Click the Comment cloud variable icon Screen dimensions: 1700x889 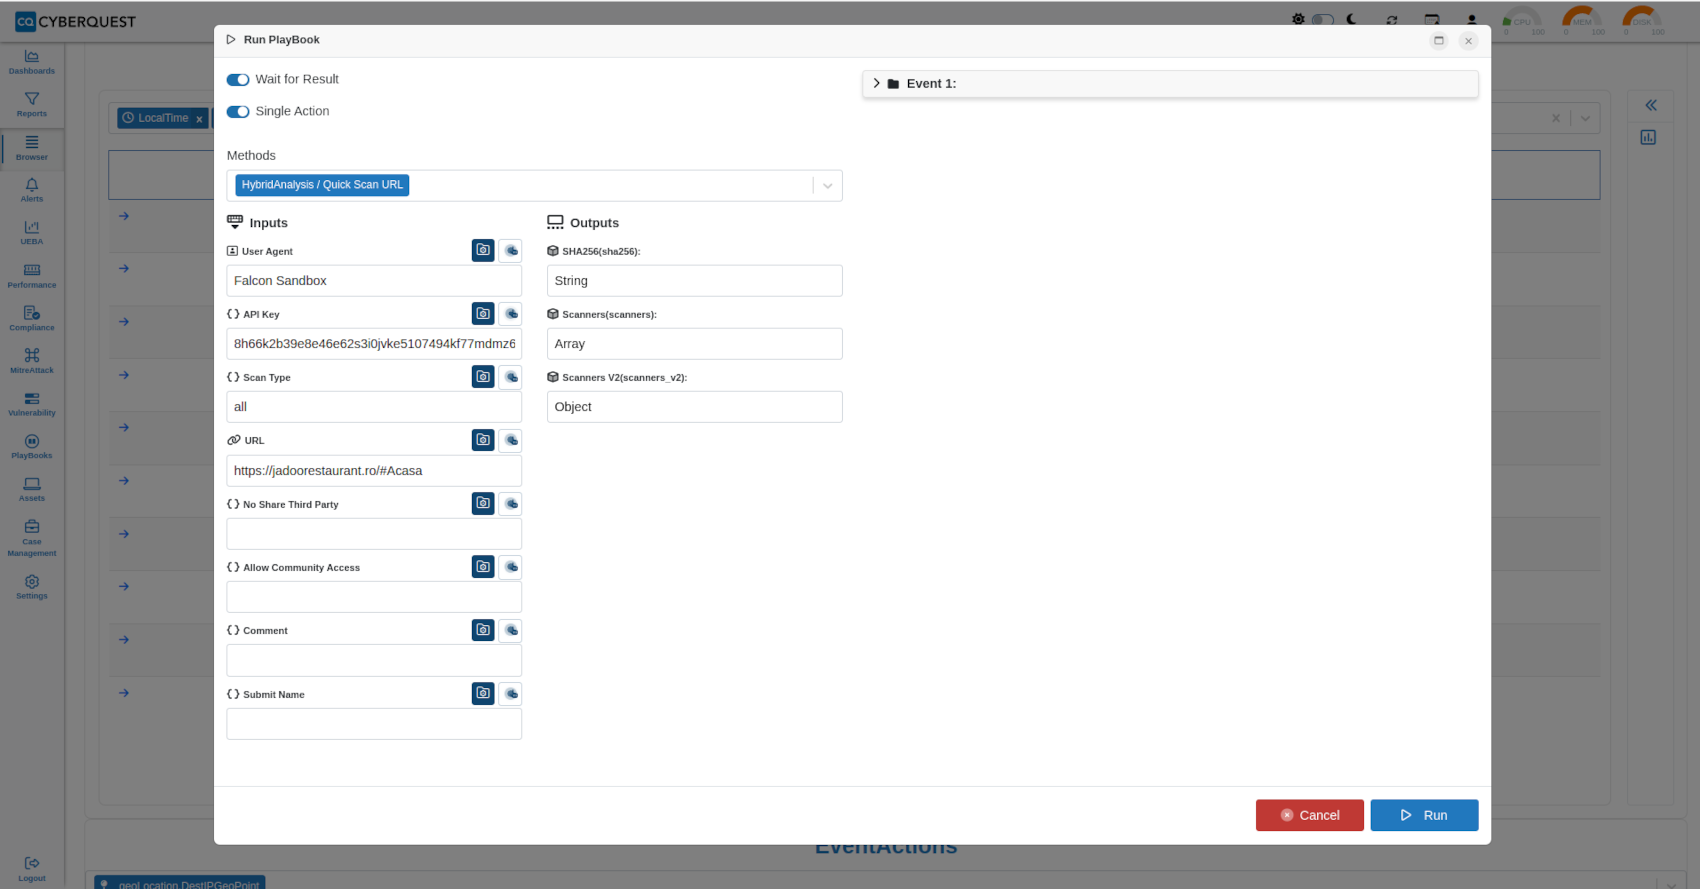point(511,630)
